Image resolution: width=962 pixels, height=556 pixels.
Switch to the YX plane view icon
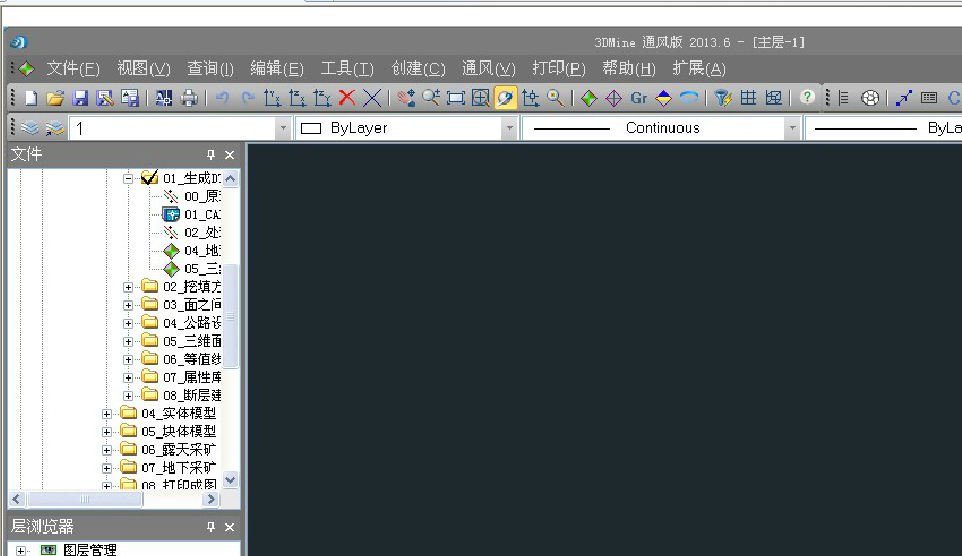pyautogui.click(x=272, y=98)
